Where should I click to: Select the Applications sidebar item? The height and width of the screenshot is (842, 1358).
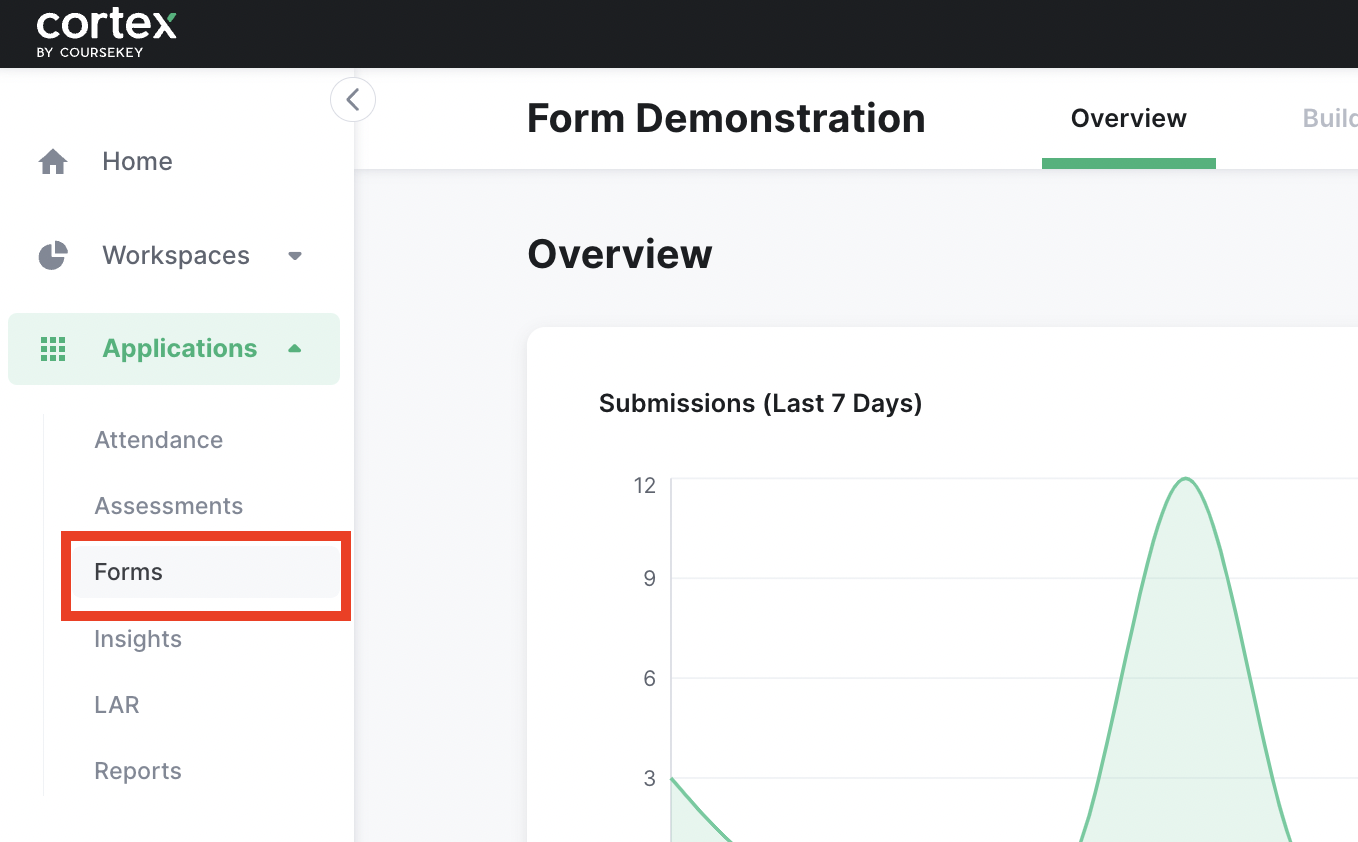coord(174,349)
